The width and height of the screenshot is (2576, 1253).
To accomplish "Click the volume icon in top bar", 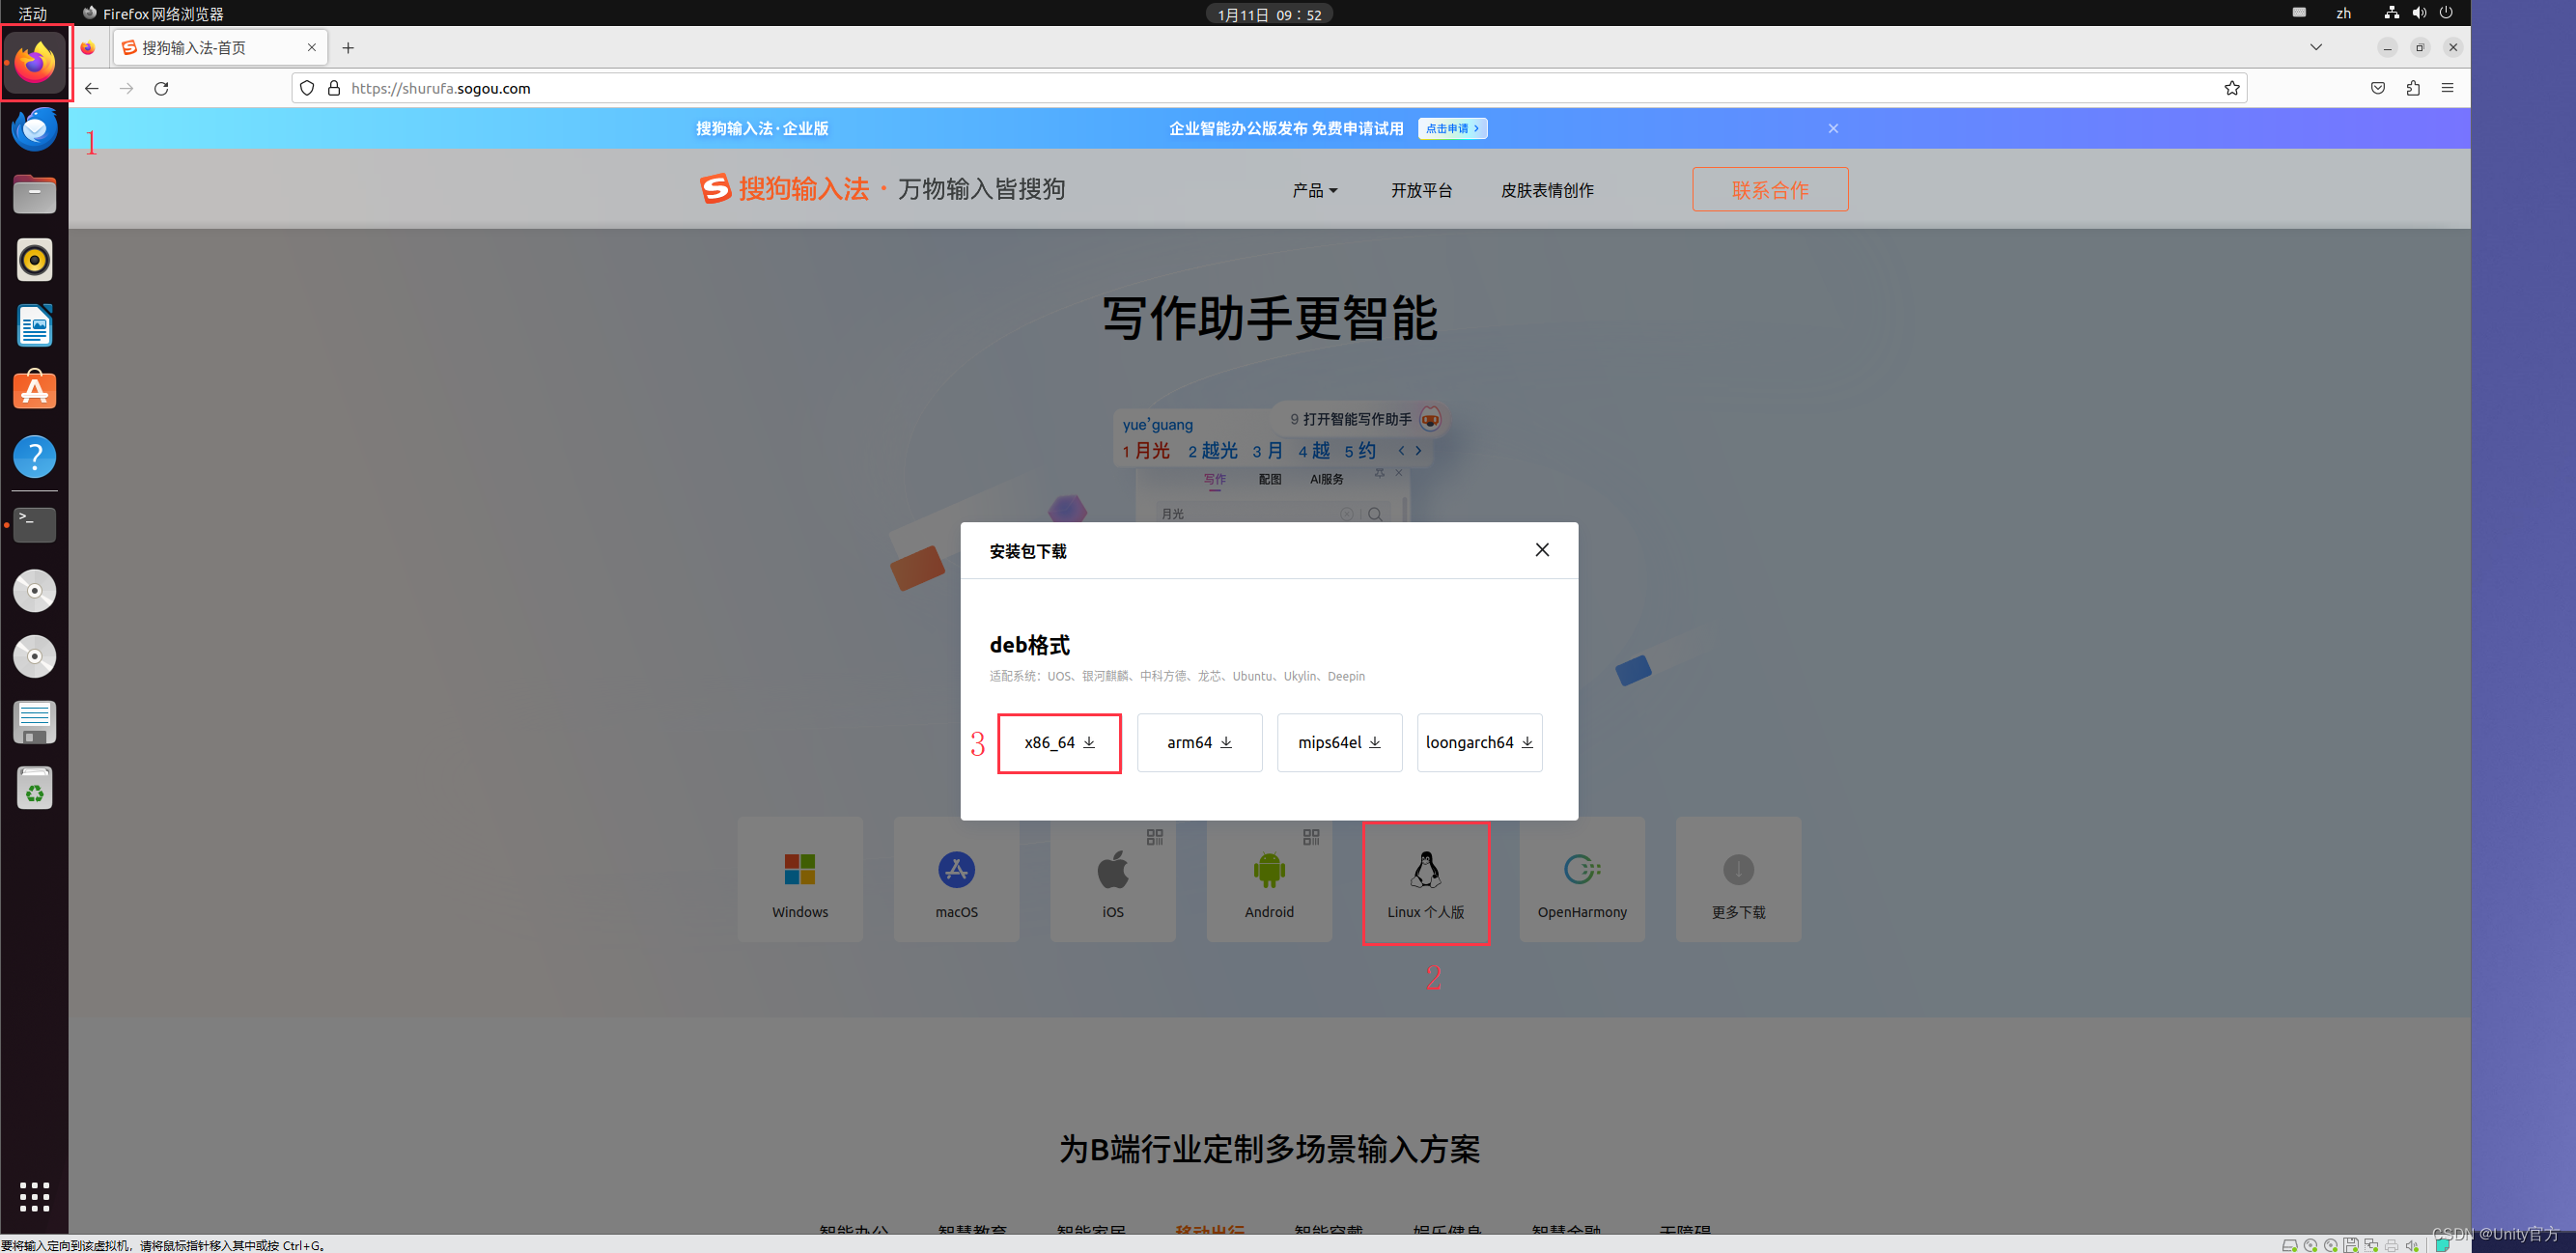I will point(2420,13).
